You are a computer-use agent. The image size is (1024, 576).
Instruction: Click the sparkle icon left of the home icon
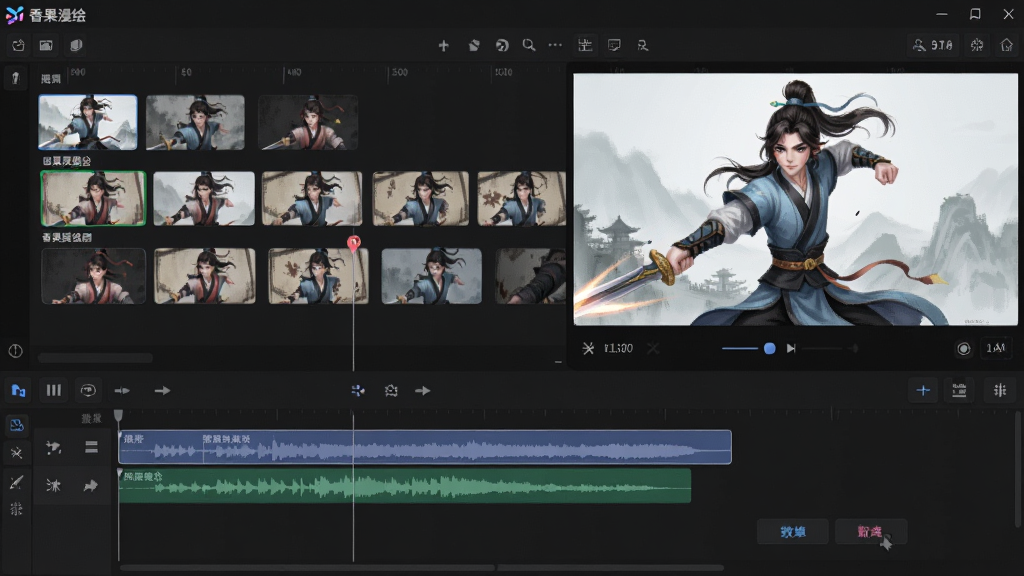(x=977, y=45)
